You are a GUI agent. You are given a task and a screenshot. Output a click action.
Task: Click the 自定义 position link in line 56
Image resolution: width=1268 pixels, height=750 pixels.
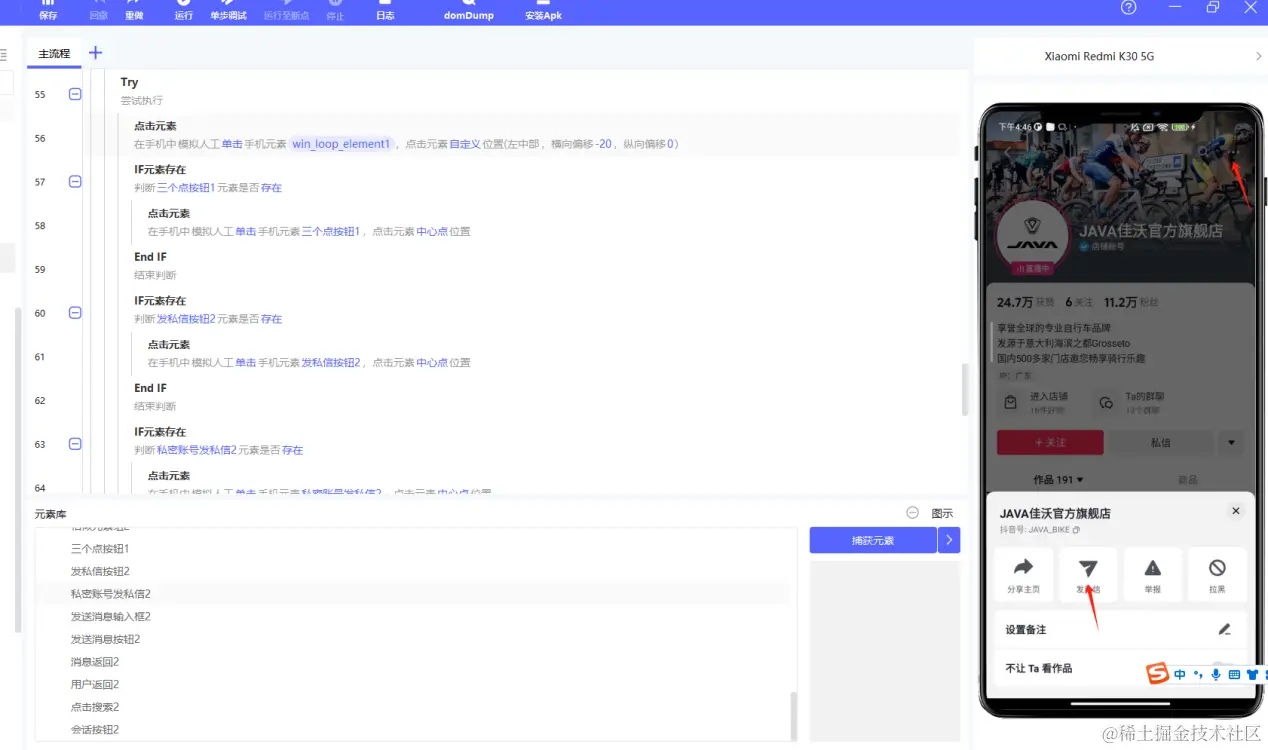point(465,144)
